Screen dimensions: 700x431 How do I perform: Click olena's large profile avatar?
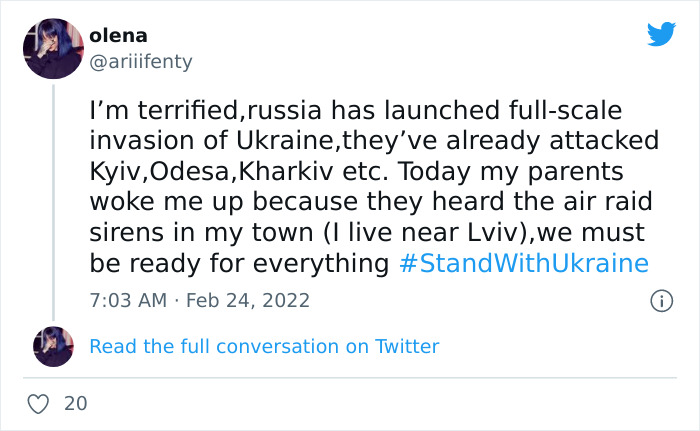pyautogui.click(x=52, y=48)
